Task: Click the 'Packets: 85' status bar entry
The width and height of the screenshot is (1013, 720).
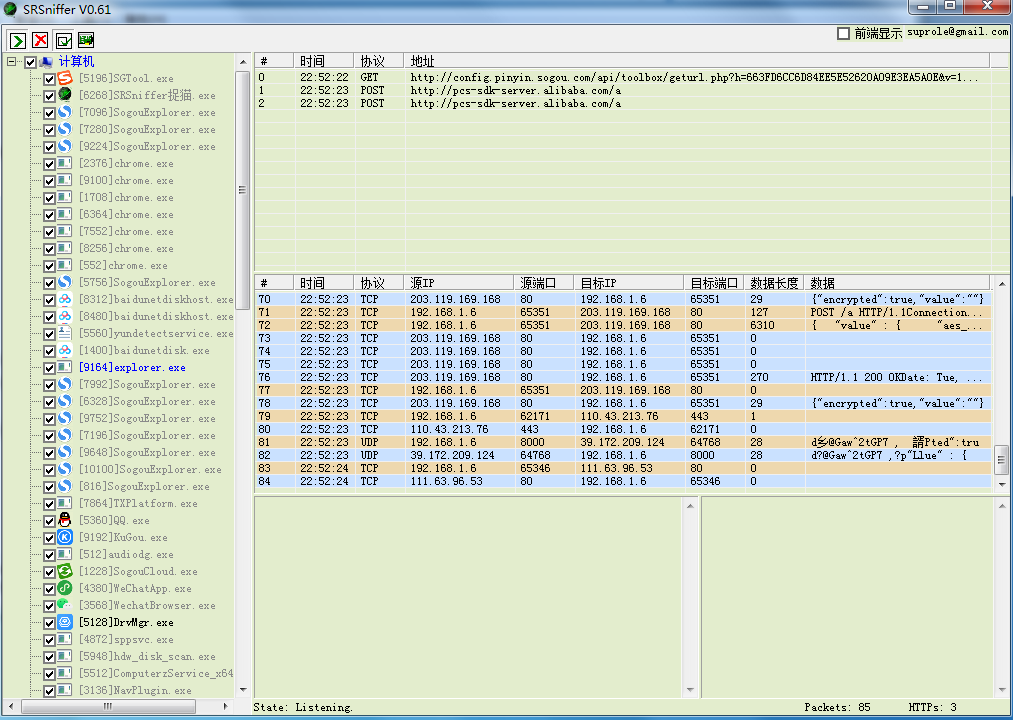Action: pos(837,708)
